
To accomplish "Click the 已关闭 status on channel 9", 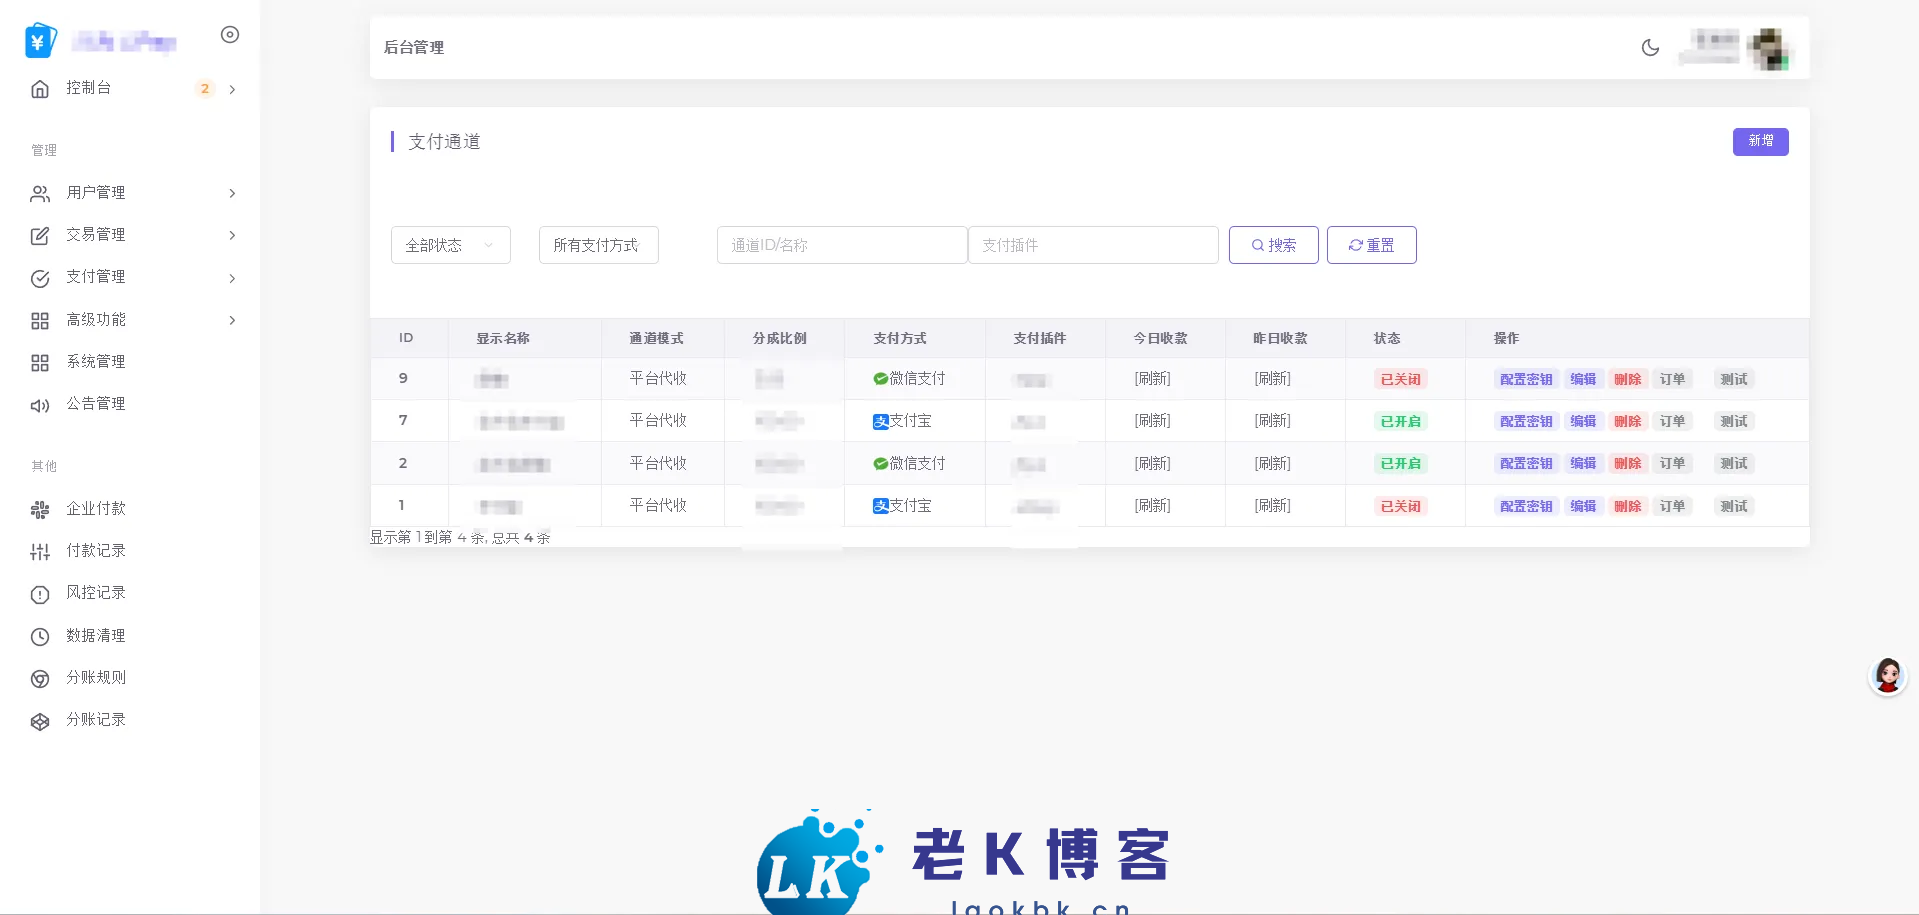I will (1398, 379).
